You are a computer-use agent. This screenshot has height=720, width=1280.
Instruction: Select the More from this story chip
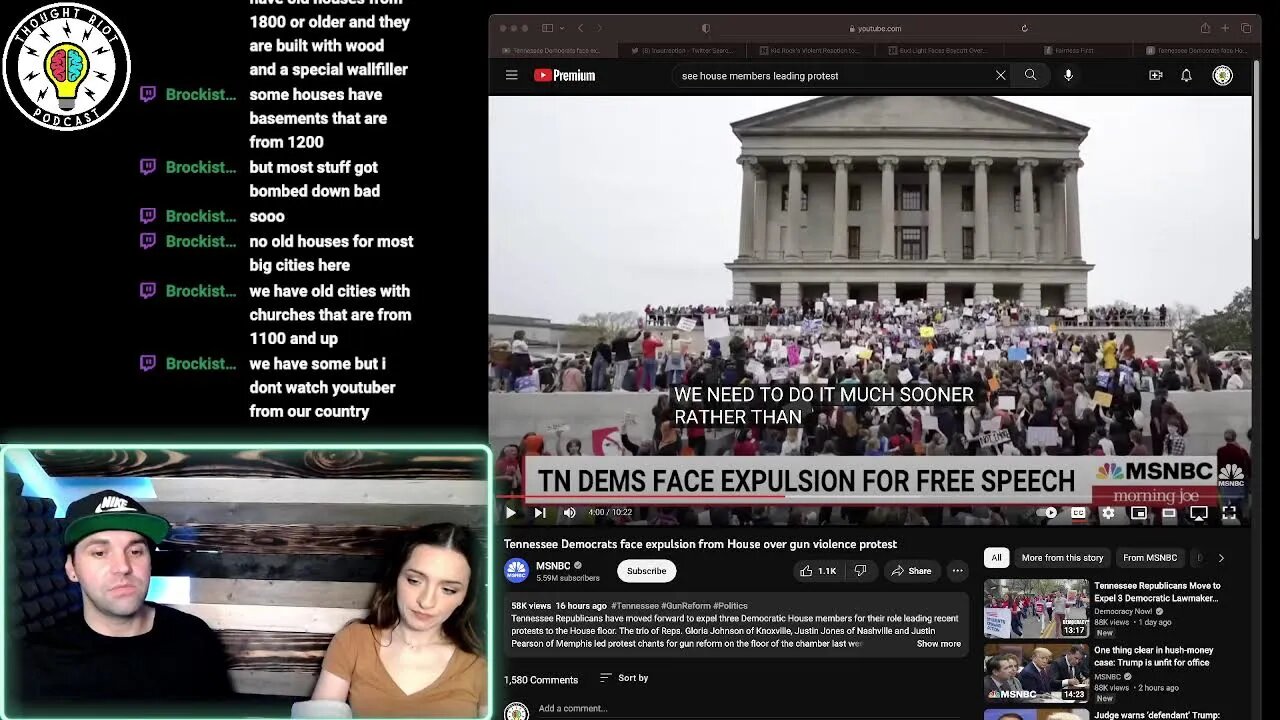tap(1062, 558)
